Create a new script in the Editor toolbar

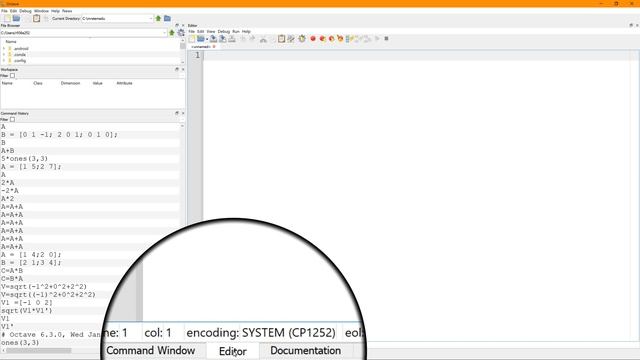[192, 39]
